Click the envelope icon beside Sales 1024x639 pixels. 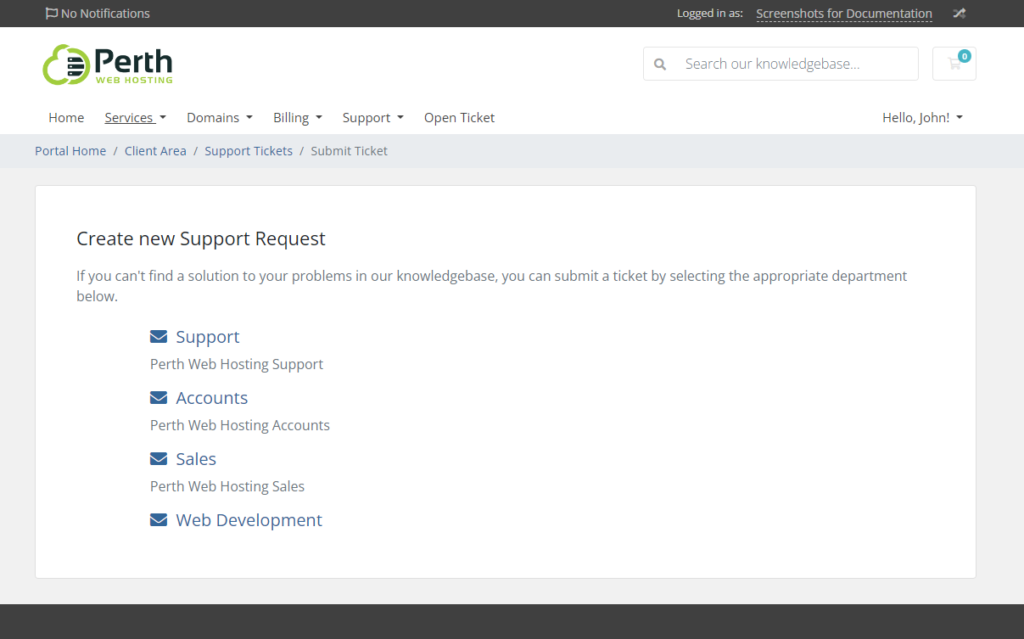click(159, 459)
